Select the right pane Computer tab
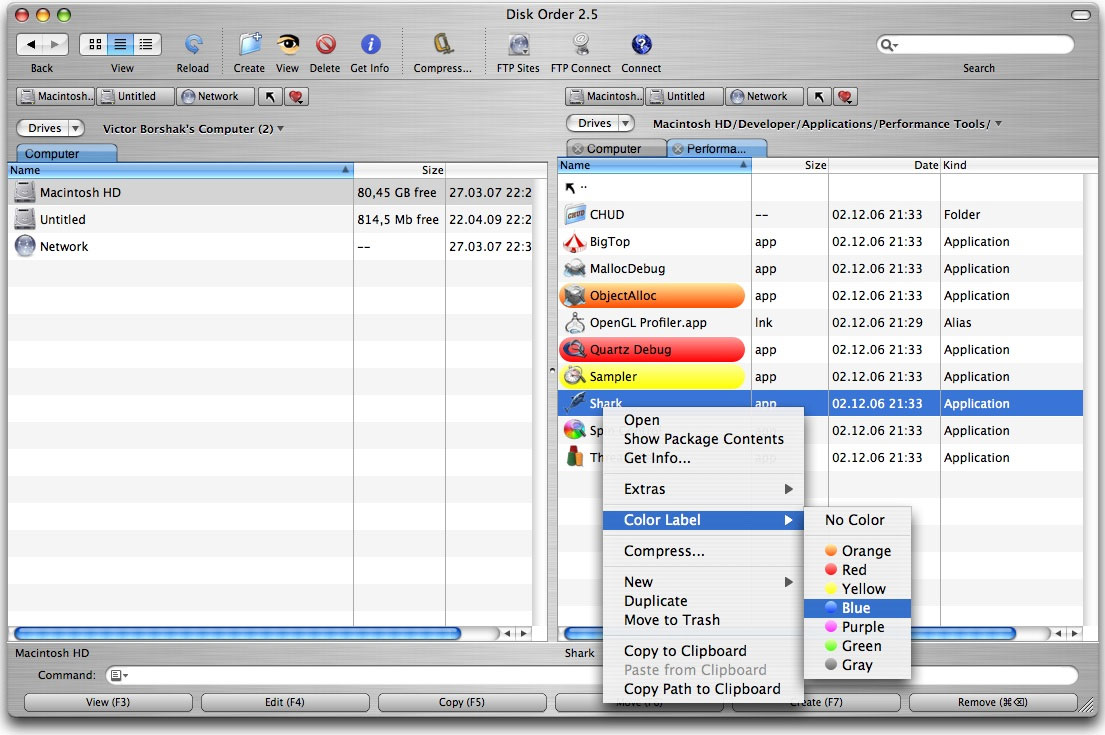The image size is (1105, 735). (x=615, y=149)
